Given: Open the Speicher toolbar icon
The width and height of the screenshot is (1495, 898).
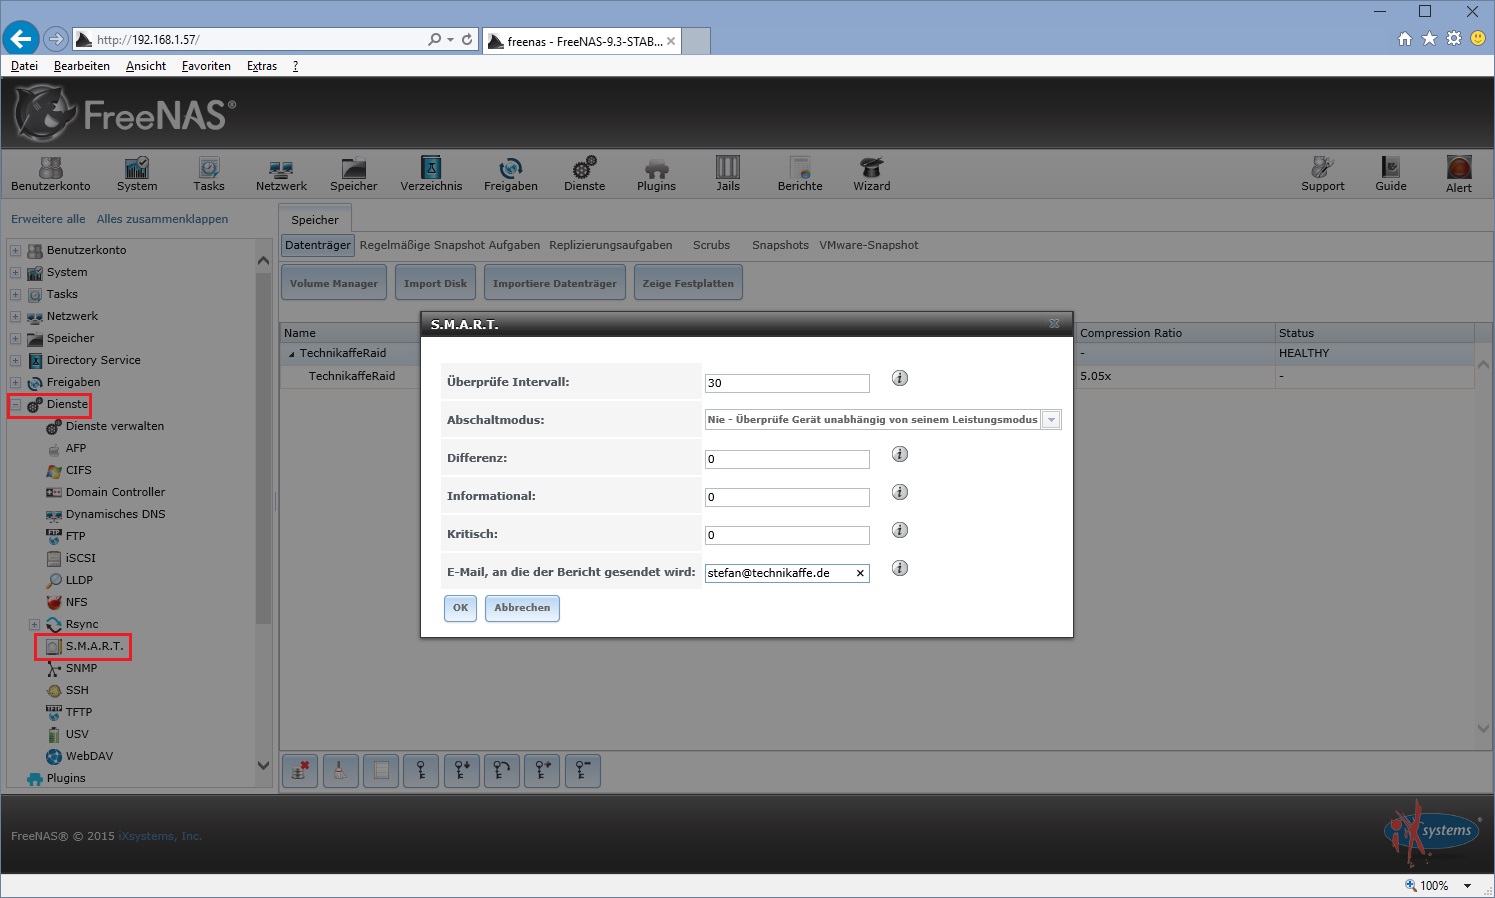Looking at the screenshot, I should [x=354, y=173].
